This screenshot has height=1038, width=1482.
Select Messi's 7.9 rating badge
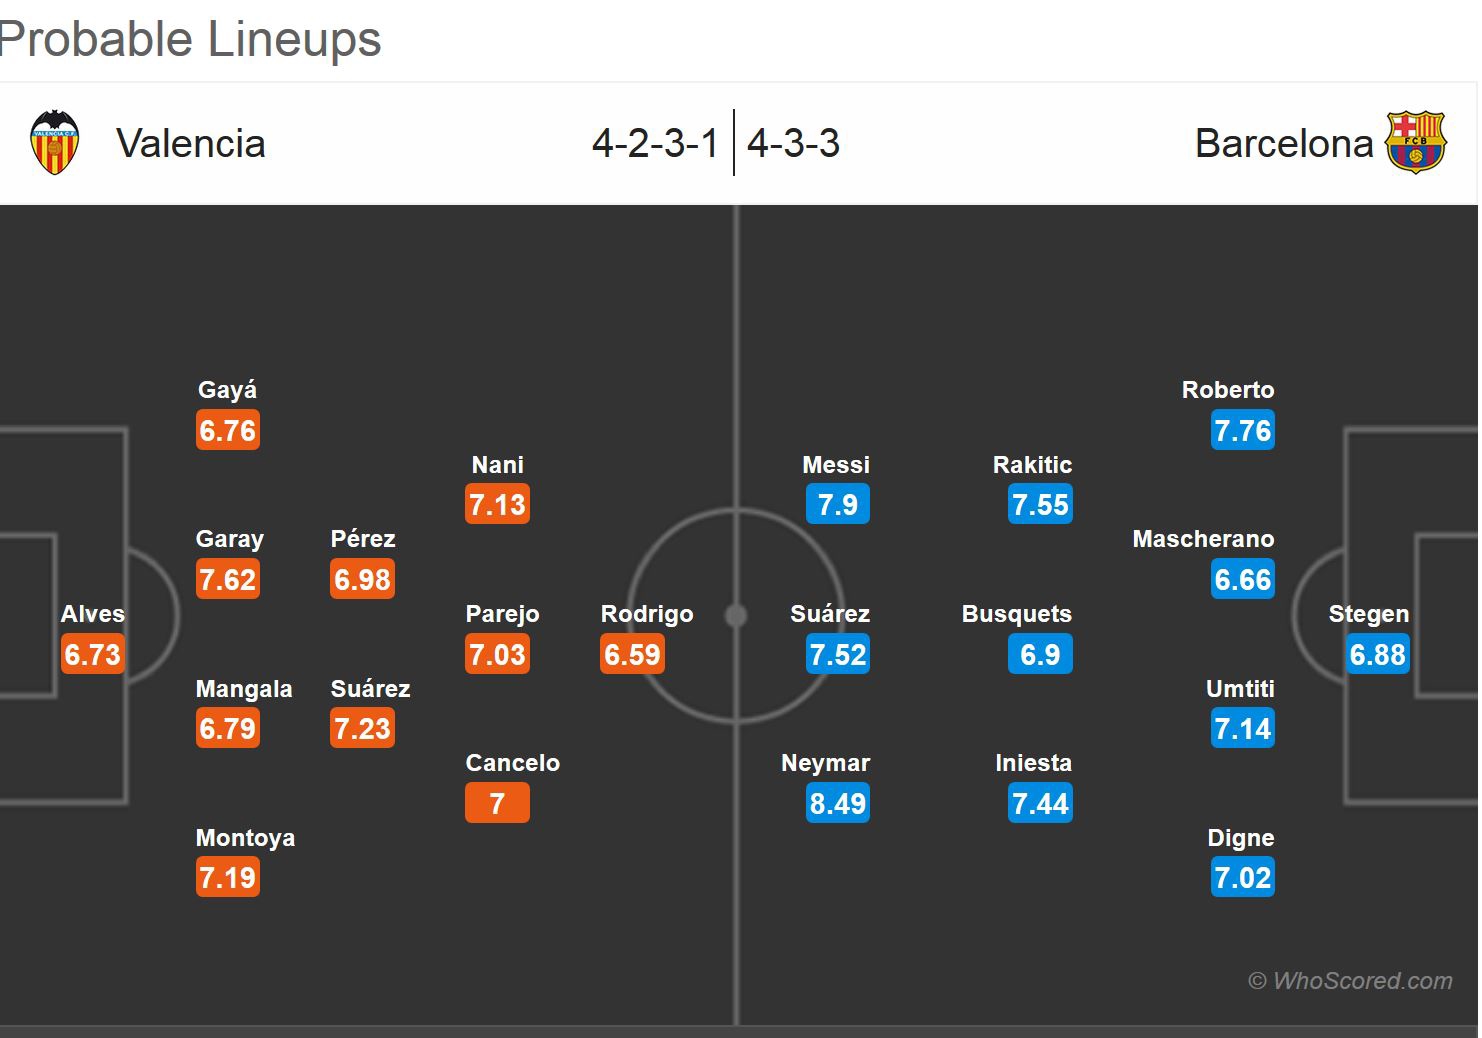click(837, 505)
